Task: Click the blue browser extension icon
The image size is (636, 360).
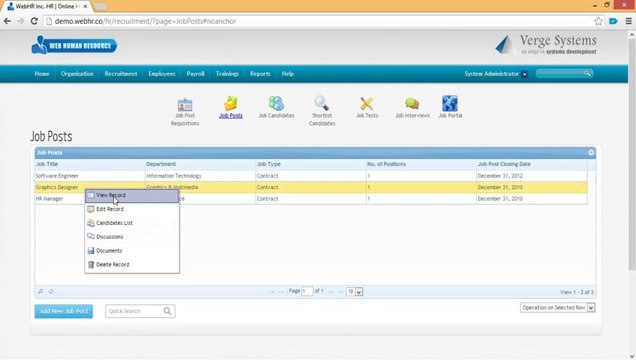Action: (613, 21)
